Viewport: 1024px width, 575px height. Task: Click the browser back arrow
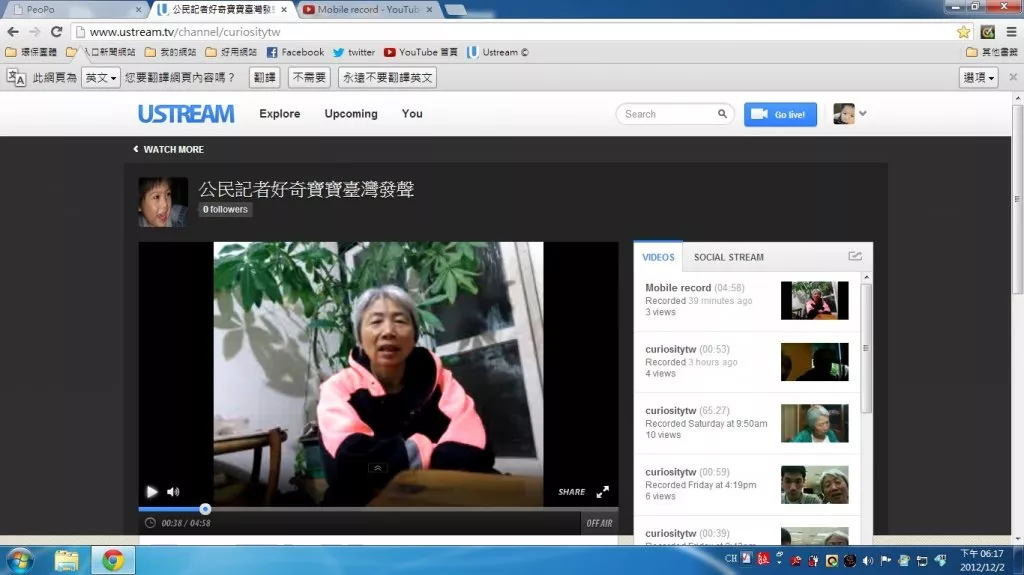tap(13, 31)
